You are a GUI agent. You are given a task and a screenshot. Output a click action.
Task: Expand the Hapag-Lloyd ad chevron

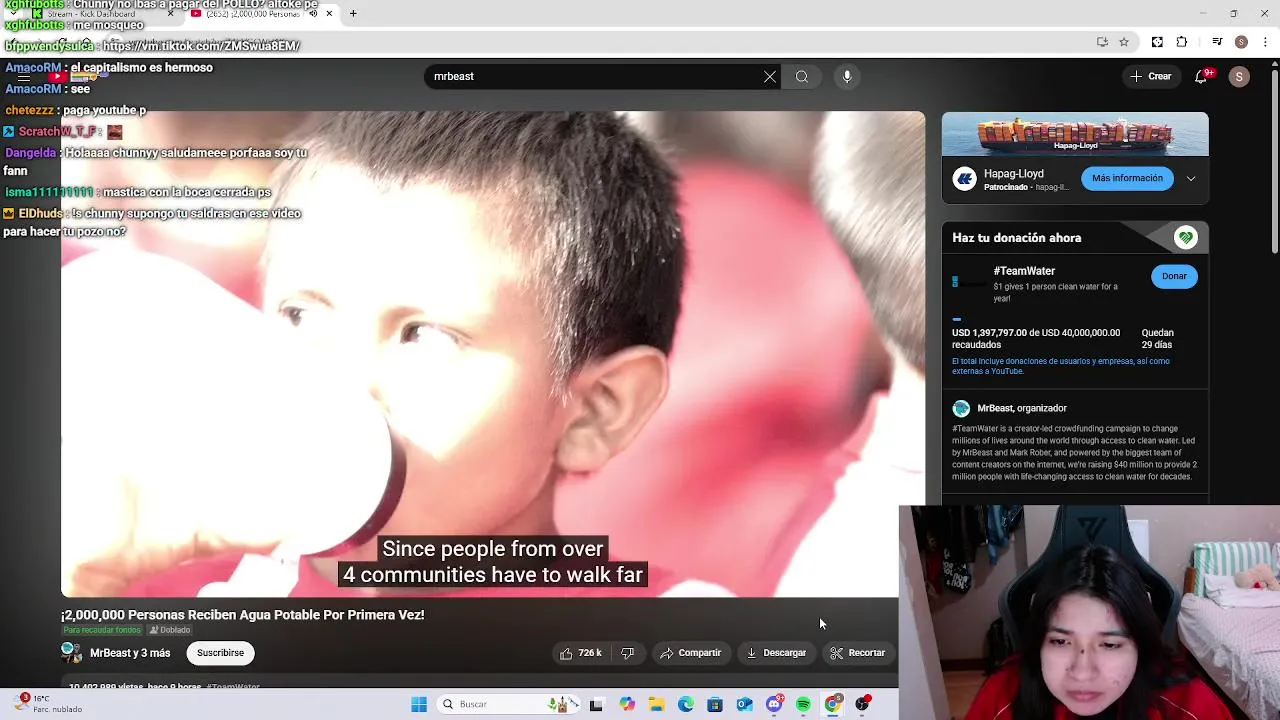click(1191, 179)
